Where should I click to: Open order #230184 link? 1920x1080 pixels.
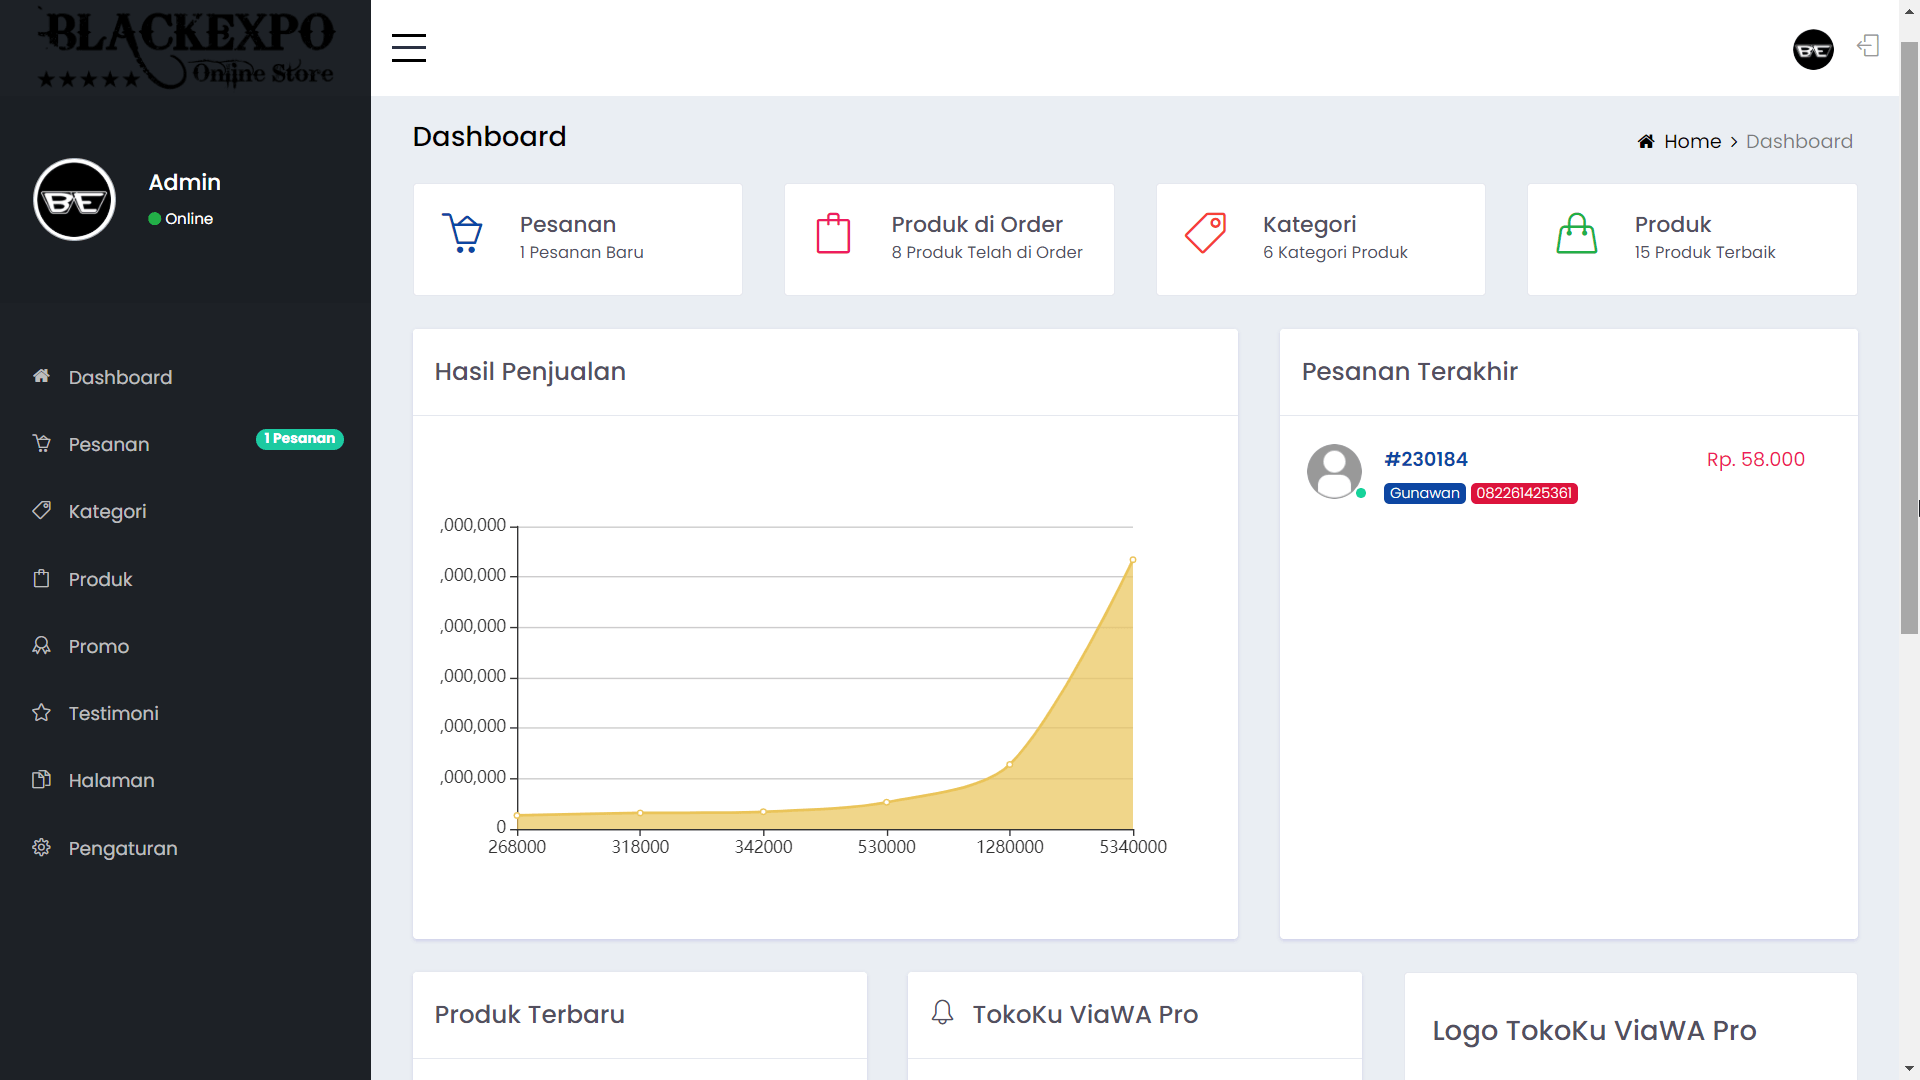(x=1425, y=459)
